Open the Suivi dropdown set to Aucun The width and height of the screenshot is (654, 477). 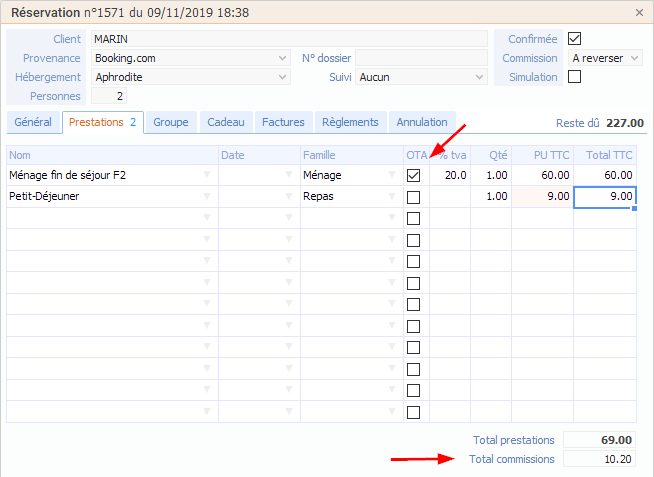coord(479,77)
